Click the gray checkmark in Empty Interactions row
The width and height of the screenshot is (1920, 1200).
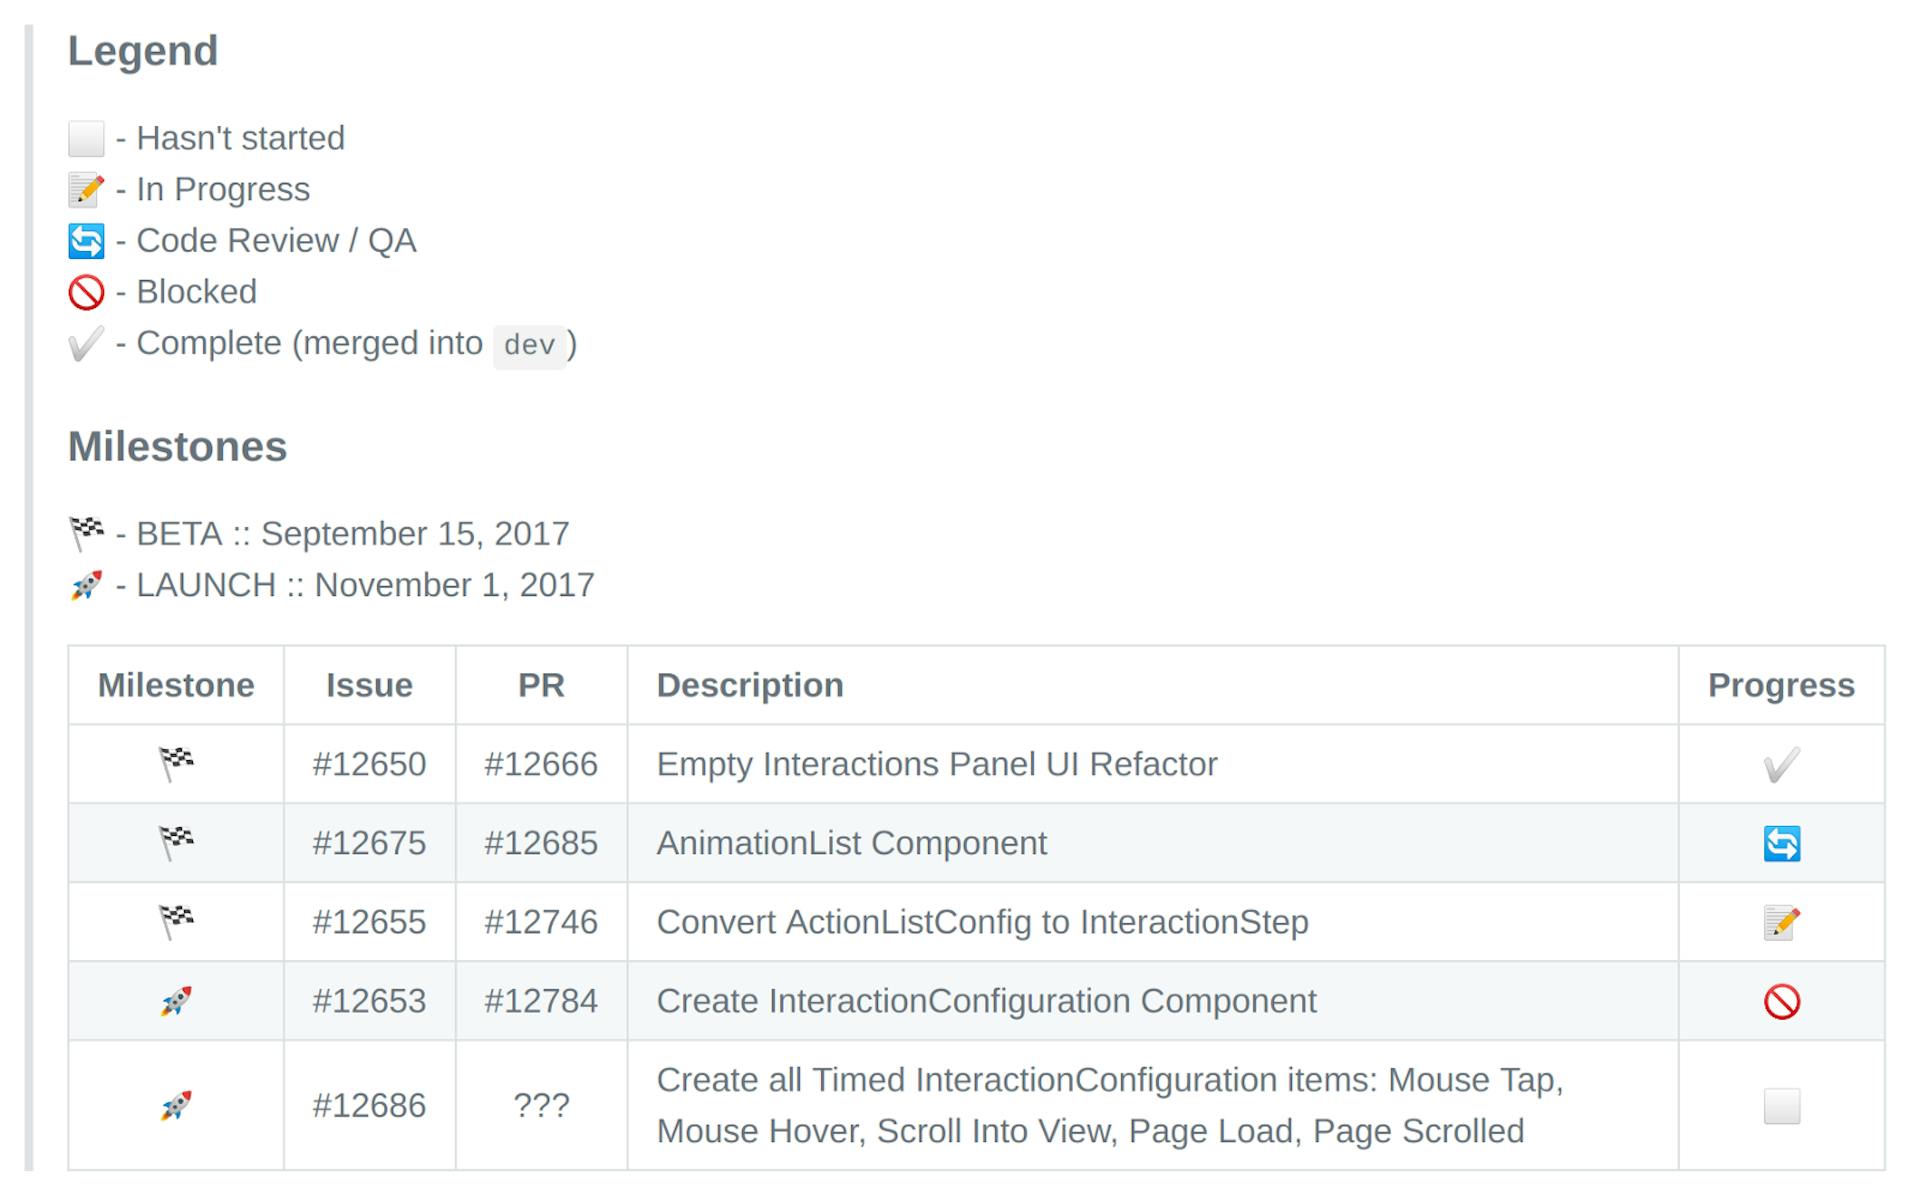[1781, 765]
